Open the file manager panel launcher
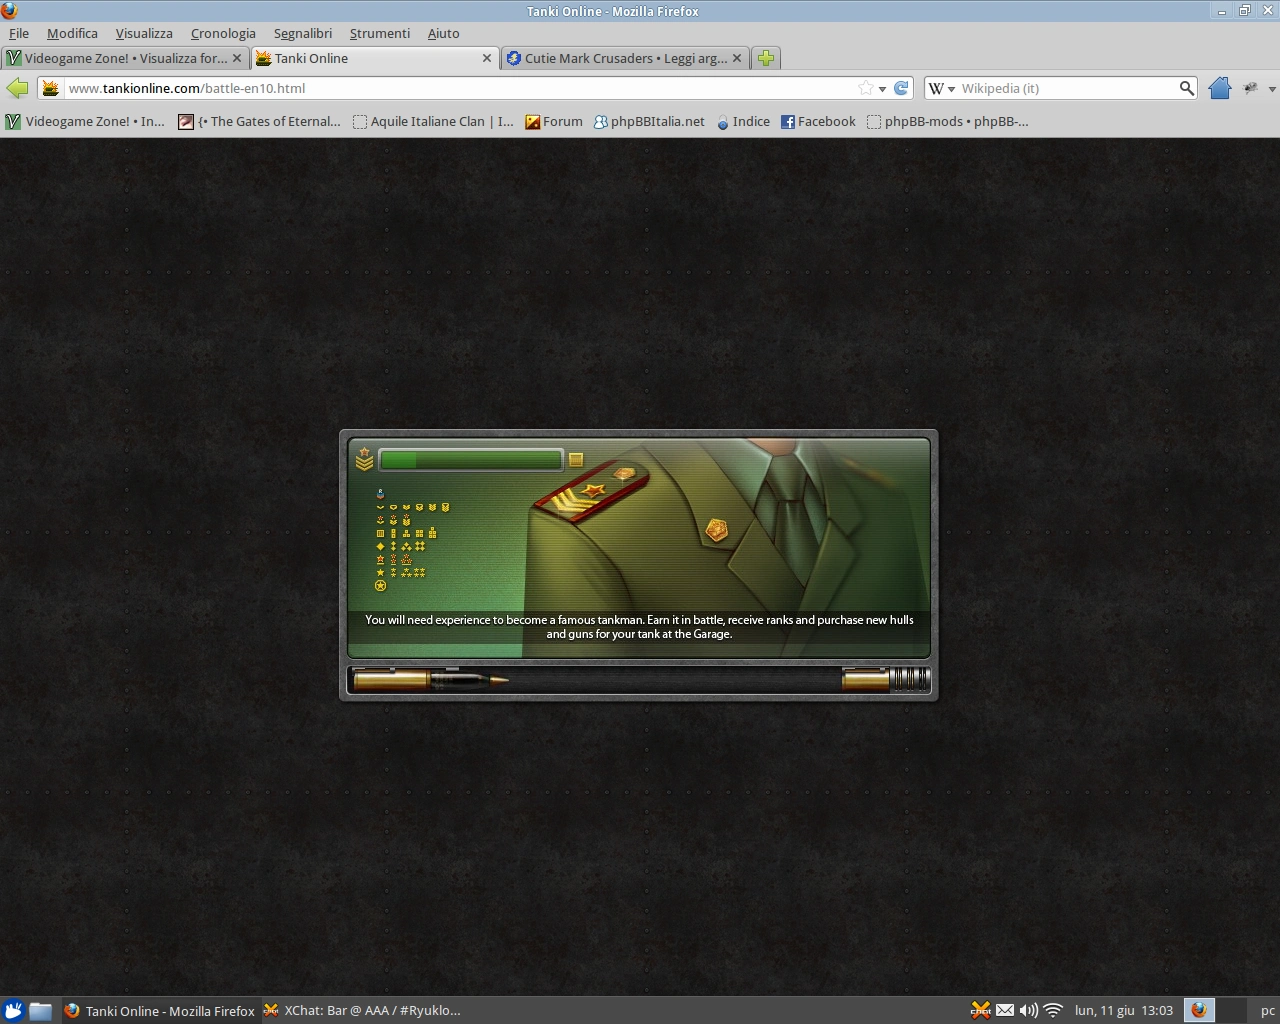The height and width of the screenshot is (1024, 1280). (40, 1010)
